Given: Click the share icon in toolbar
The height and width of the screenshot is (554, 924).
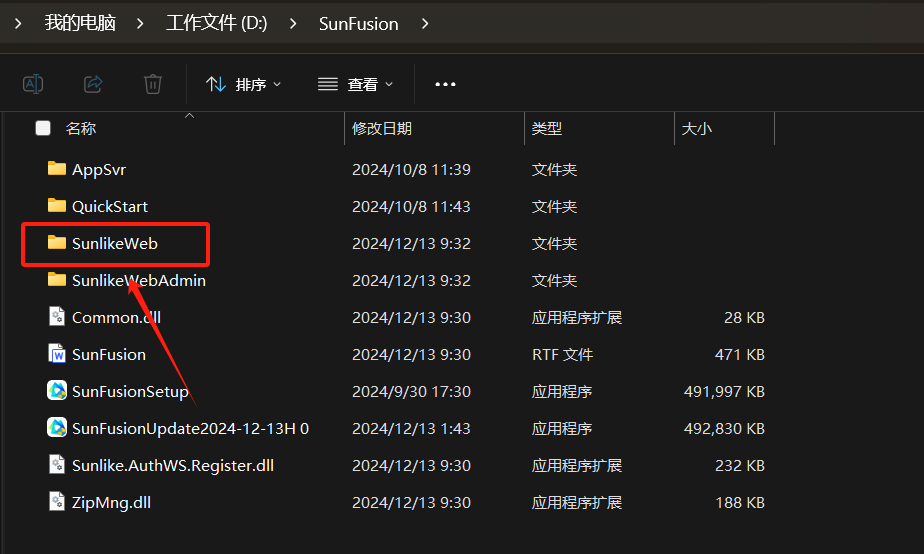Looking at the screenshot, I should 93,84.
